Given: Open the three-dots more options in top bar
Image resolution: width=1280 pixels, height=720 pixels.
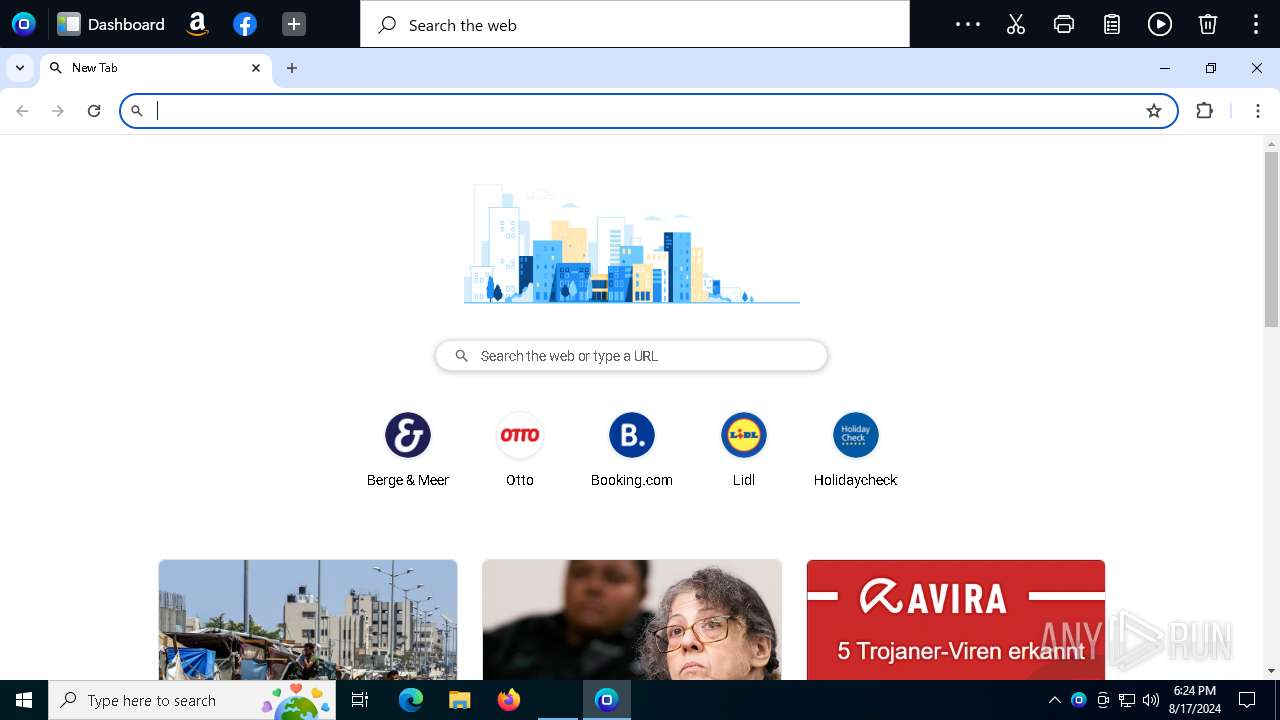Looking at the screenshot, I should (x=967, y=24).
